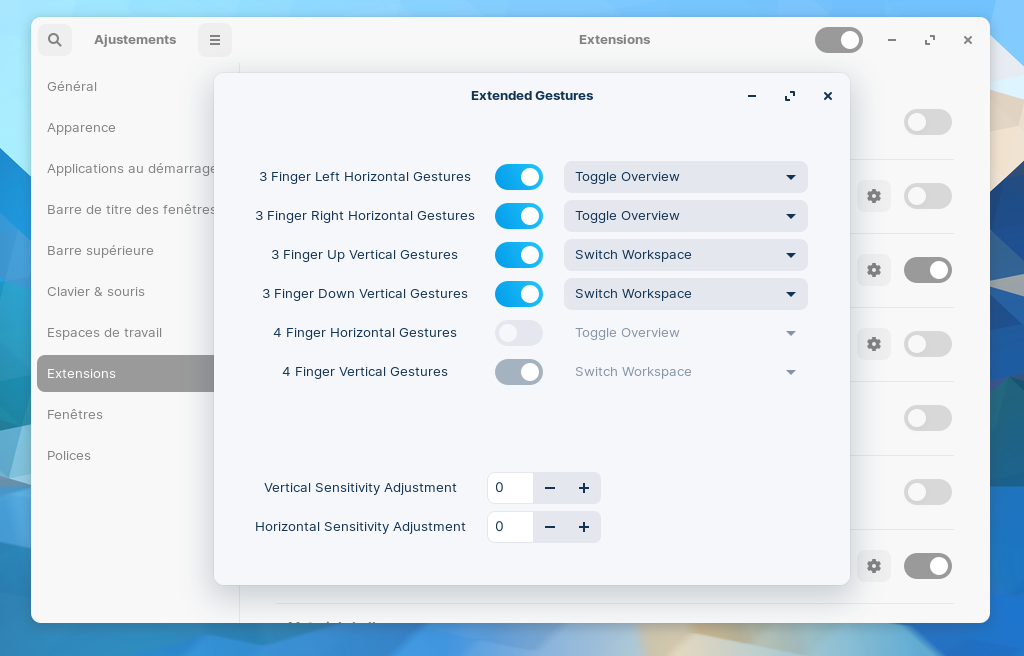
Task: Open the Polices sidebar section
Action: pyautogui.click(x=69, y=456)
